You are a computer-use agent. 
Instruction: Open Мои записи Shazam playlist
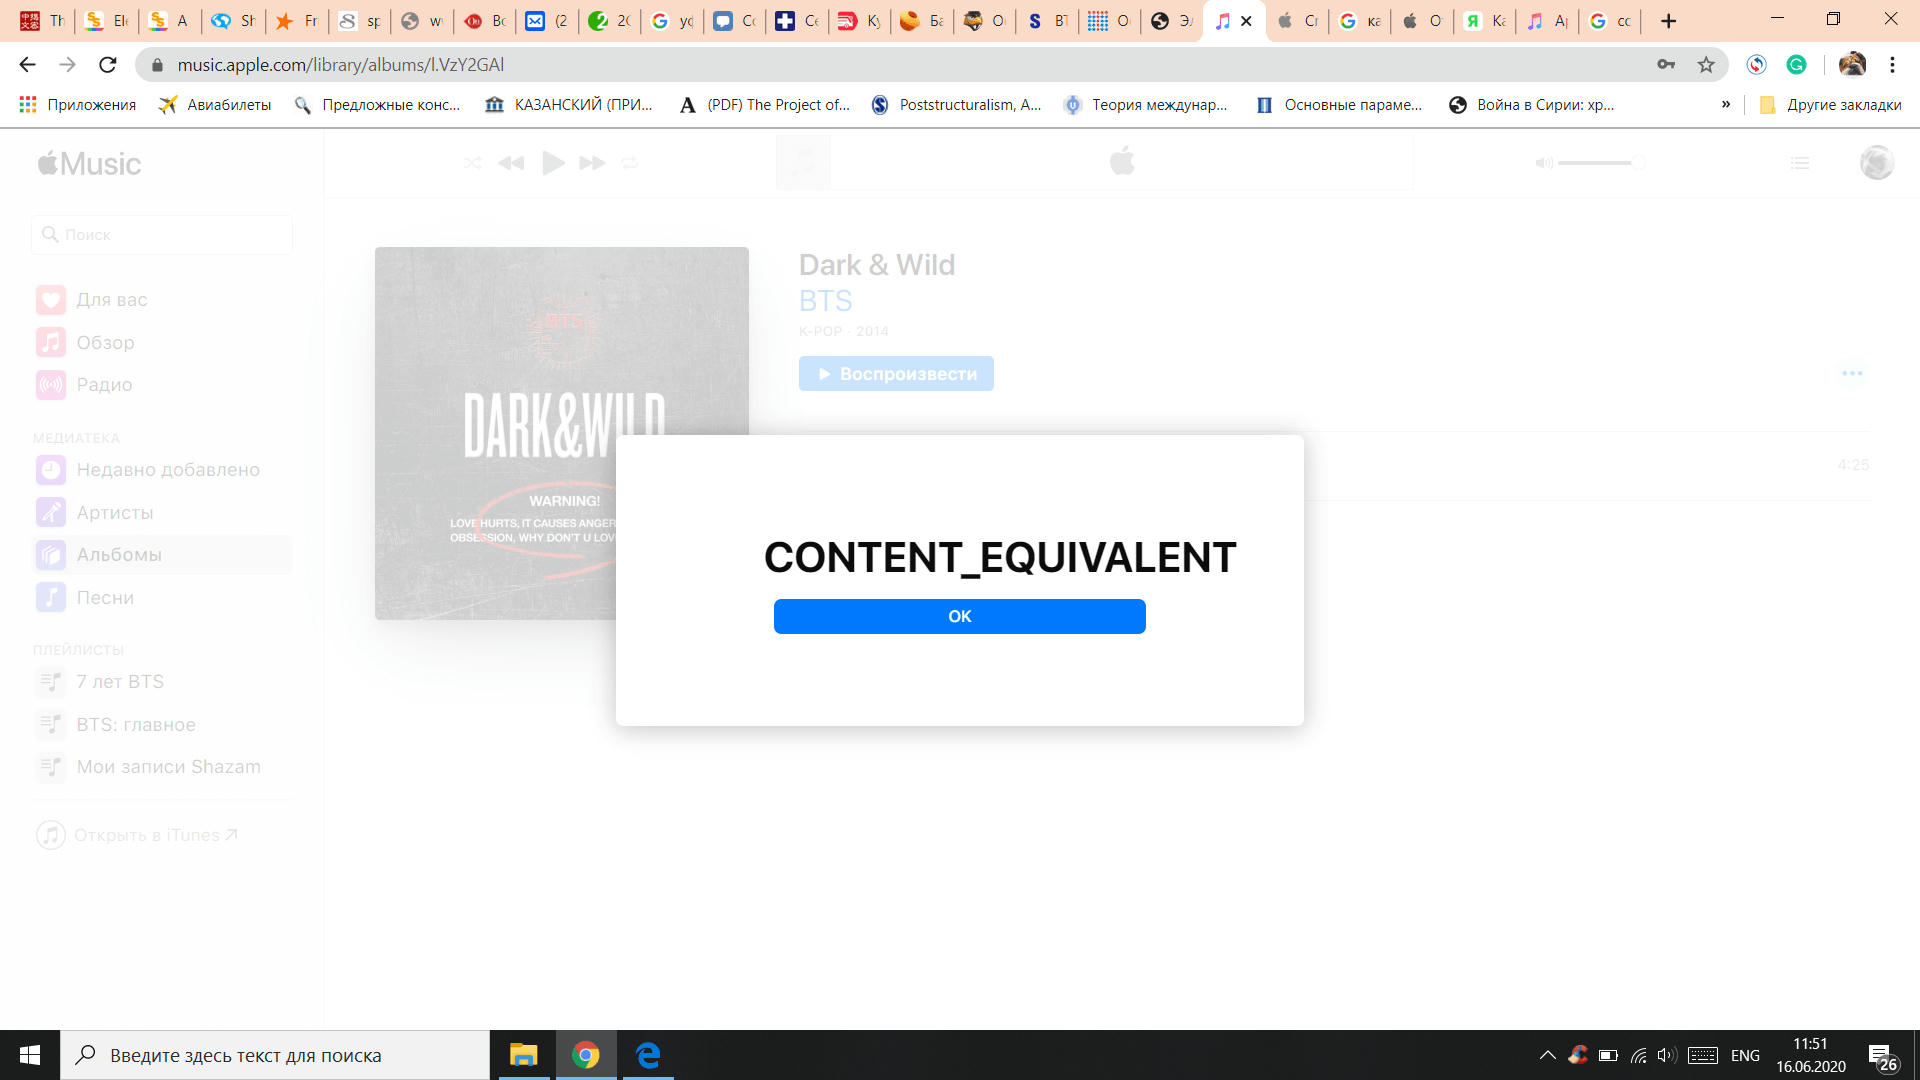(x=162, y=767)
